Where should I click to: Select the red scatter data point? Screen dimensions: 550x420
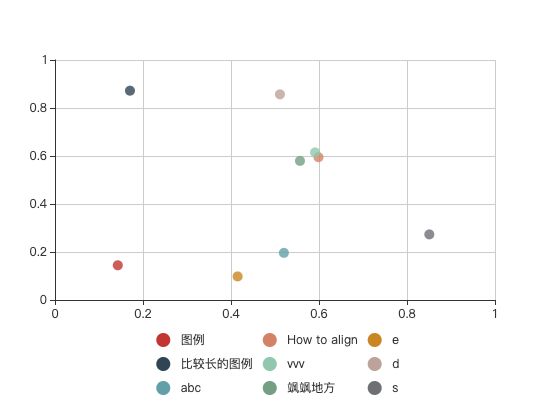[118, 265]
